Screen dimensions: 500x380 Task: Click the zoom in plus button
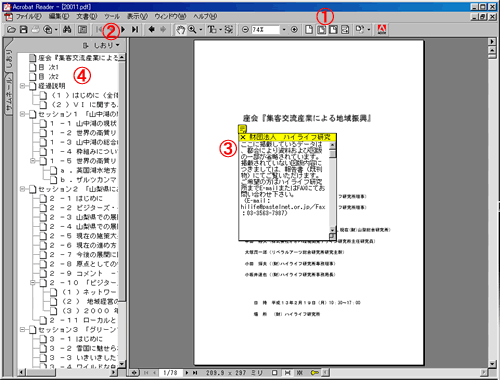[294, 30]
